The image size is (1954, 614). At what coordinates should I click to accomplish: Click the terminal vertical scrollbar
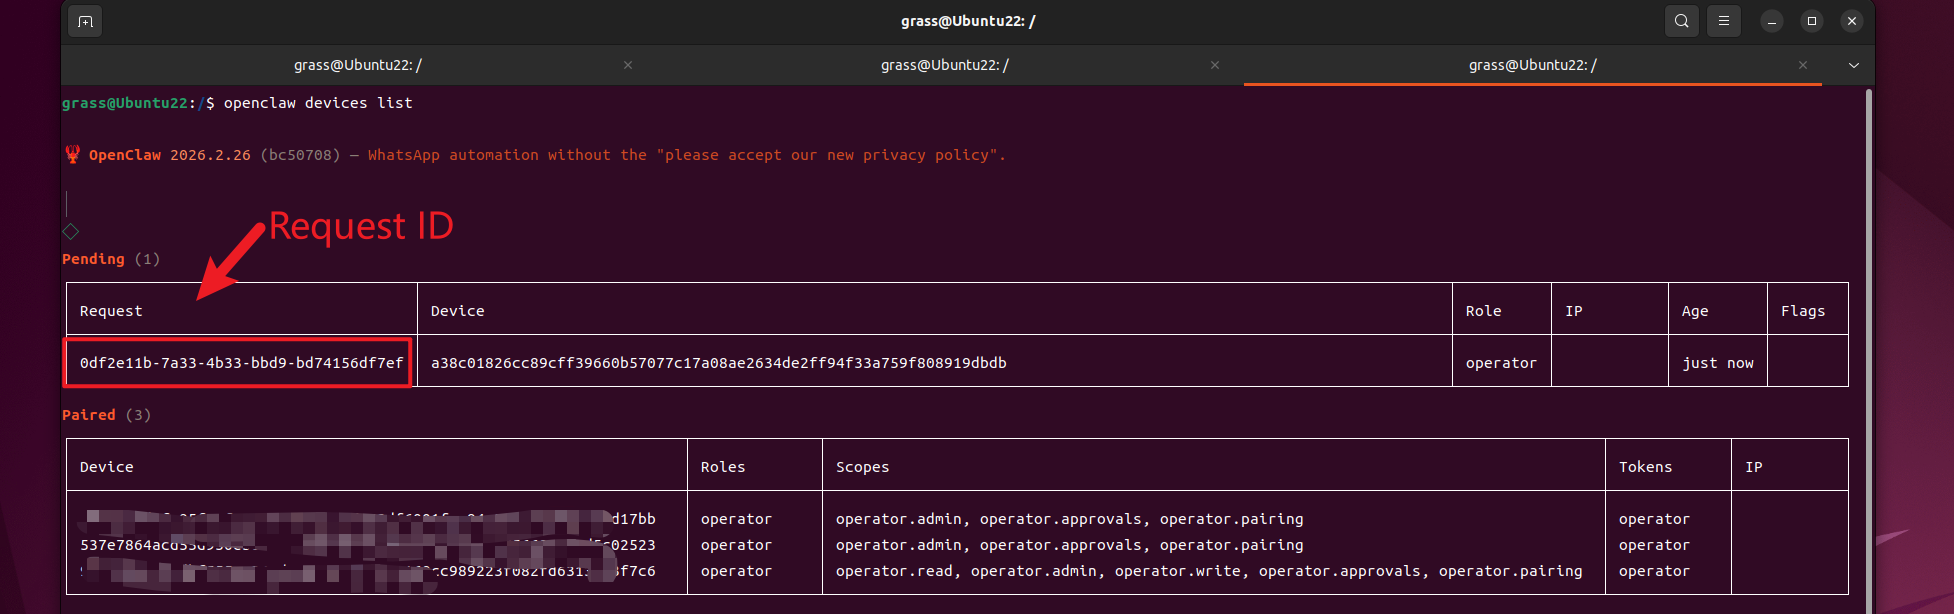(1868, 350)
